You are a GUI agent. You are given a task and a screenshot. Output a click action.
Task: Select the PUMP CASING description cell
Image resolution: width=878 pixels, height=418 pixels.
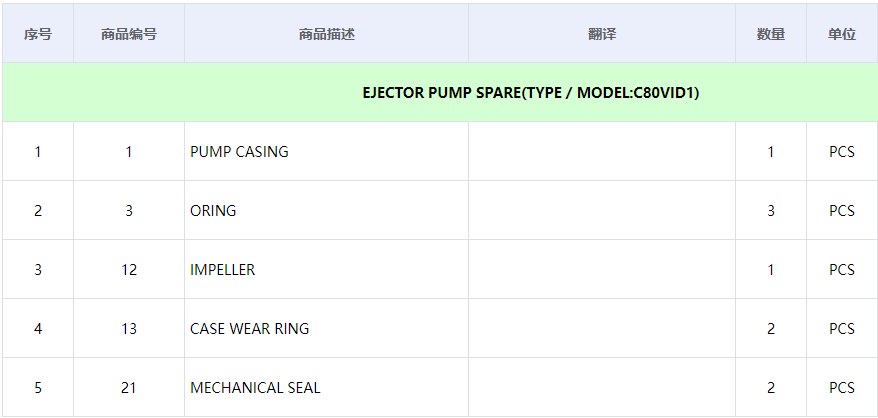pyautogui.click(x=239, y=152)
